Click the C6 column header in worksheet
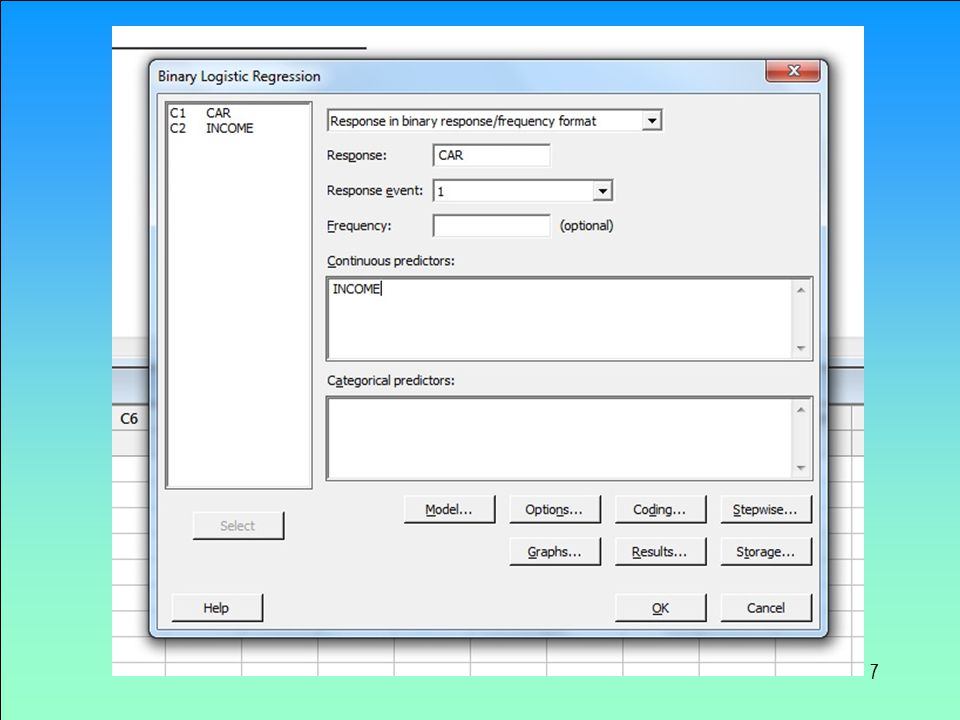 coord(129,419)
